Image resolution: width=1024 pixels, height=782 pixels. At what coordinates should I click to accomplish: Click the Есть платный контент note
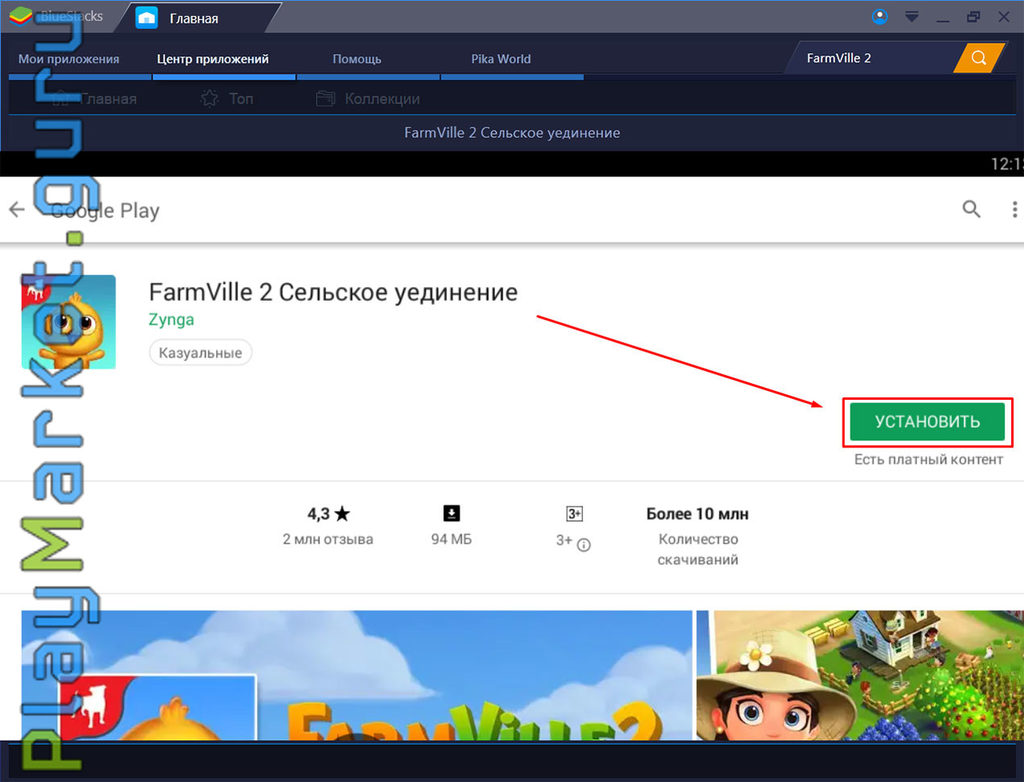tap(929, 459)
